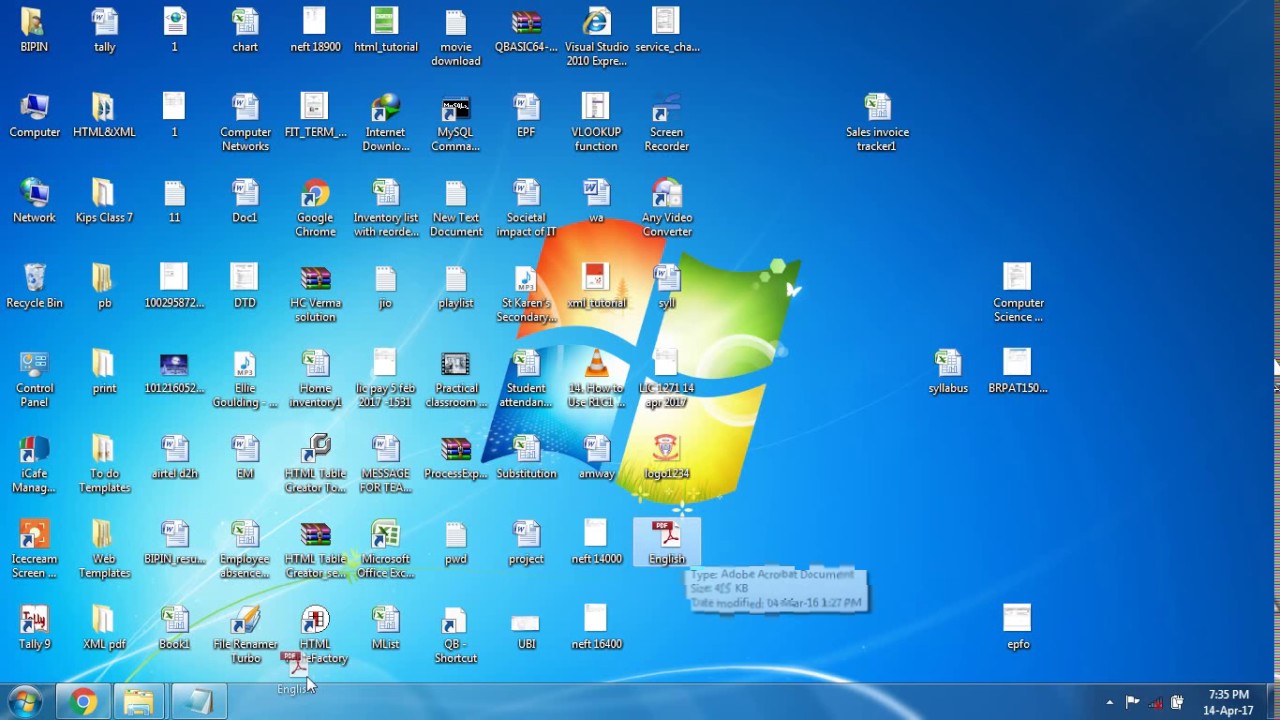Select the neft 16400 file
This screenshot has height=720, width=1280.
(596, 619)
